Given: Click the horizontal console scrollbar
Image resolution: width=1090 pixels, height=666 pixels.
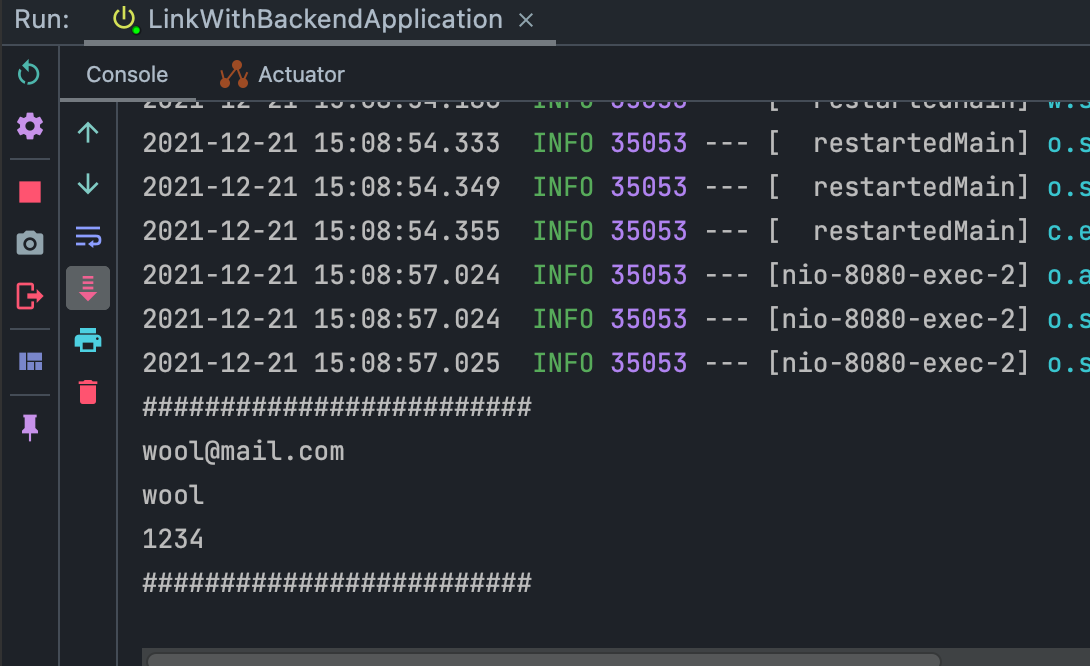Looking at the screenshot, I should pyautogui.click(x=545, y=659).
